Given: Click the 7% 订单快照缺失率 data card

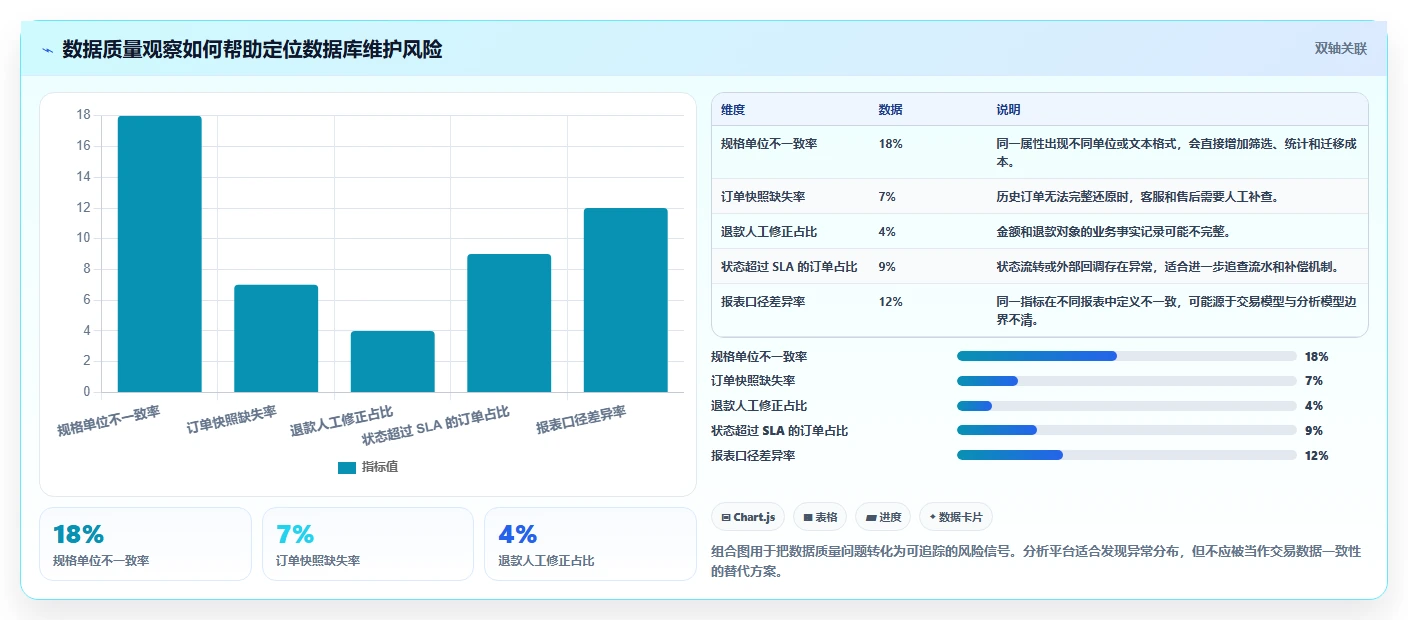Looking at the screenshot, I should (x=368, y=544).
